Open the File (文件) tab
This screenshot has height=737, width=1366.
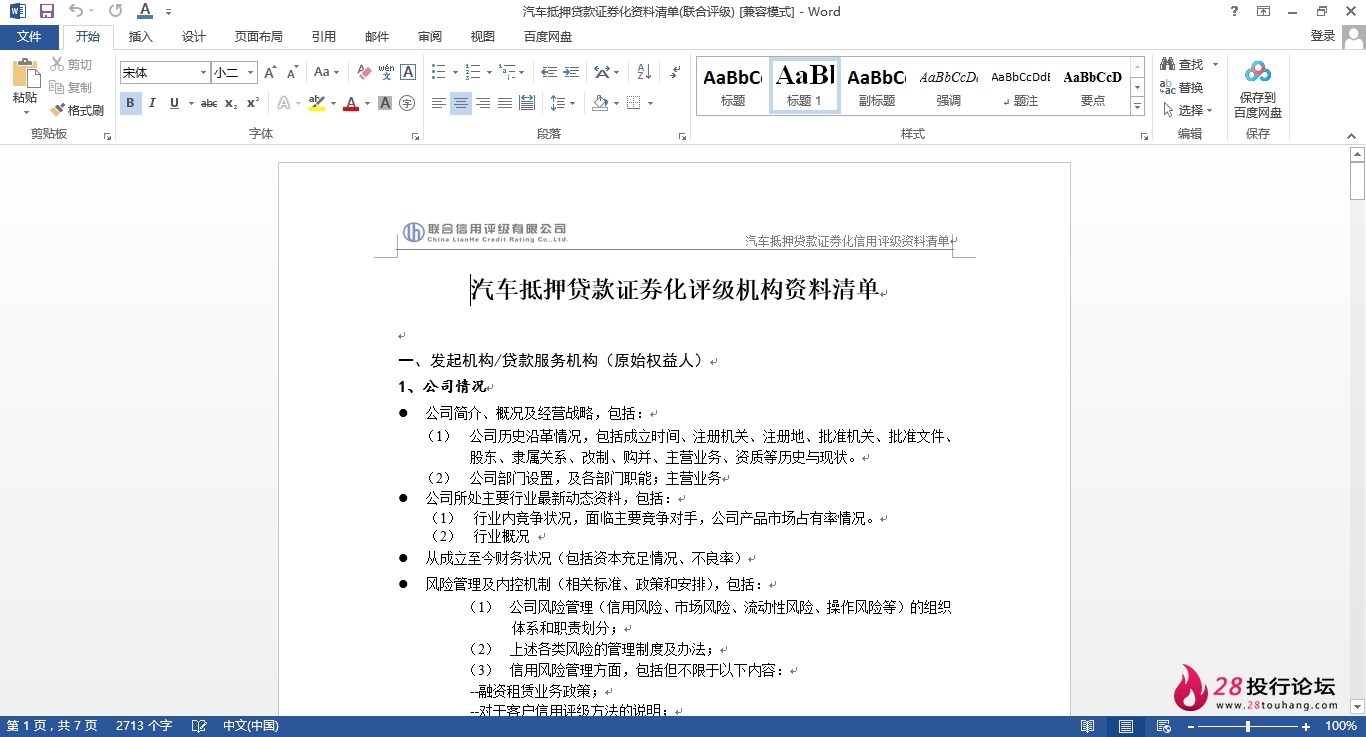coord(29,37)
